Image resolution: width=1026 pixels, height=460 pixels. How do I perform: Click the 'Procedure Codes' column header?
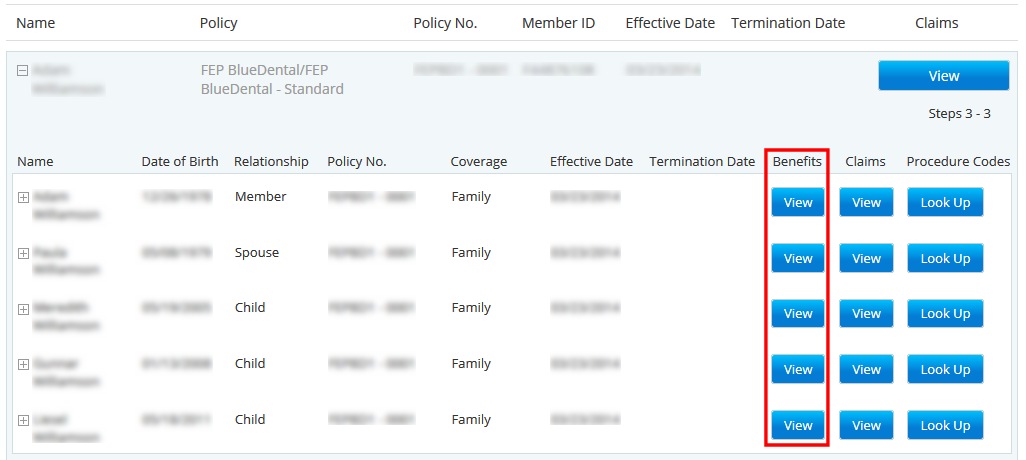958,162
